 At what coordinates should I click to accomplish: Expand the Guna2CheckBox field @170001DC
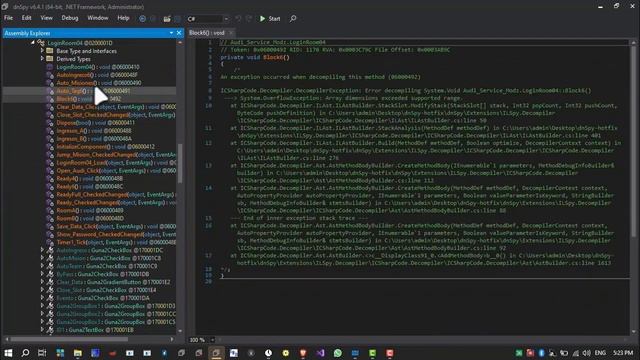point(42,250)
